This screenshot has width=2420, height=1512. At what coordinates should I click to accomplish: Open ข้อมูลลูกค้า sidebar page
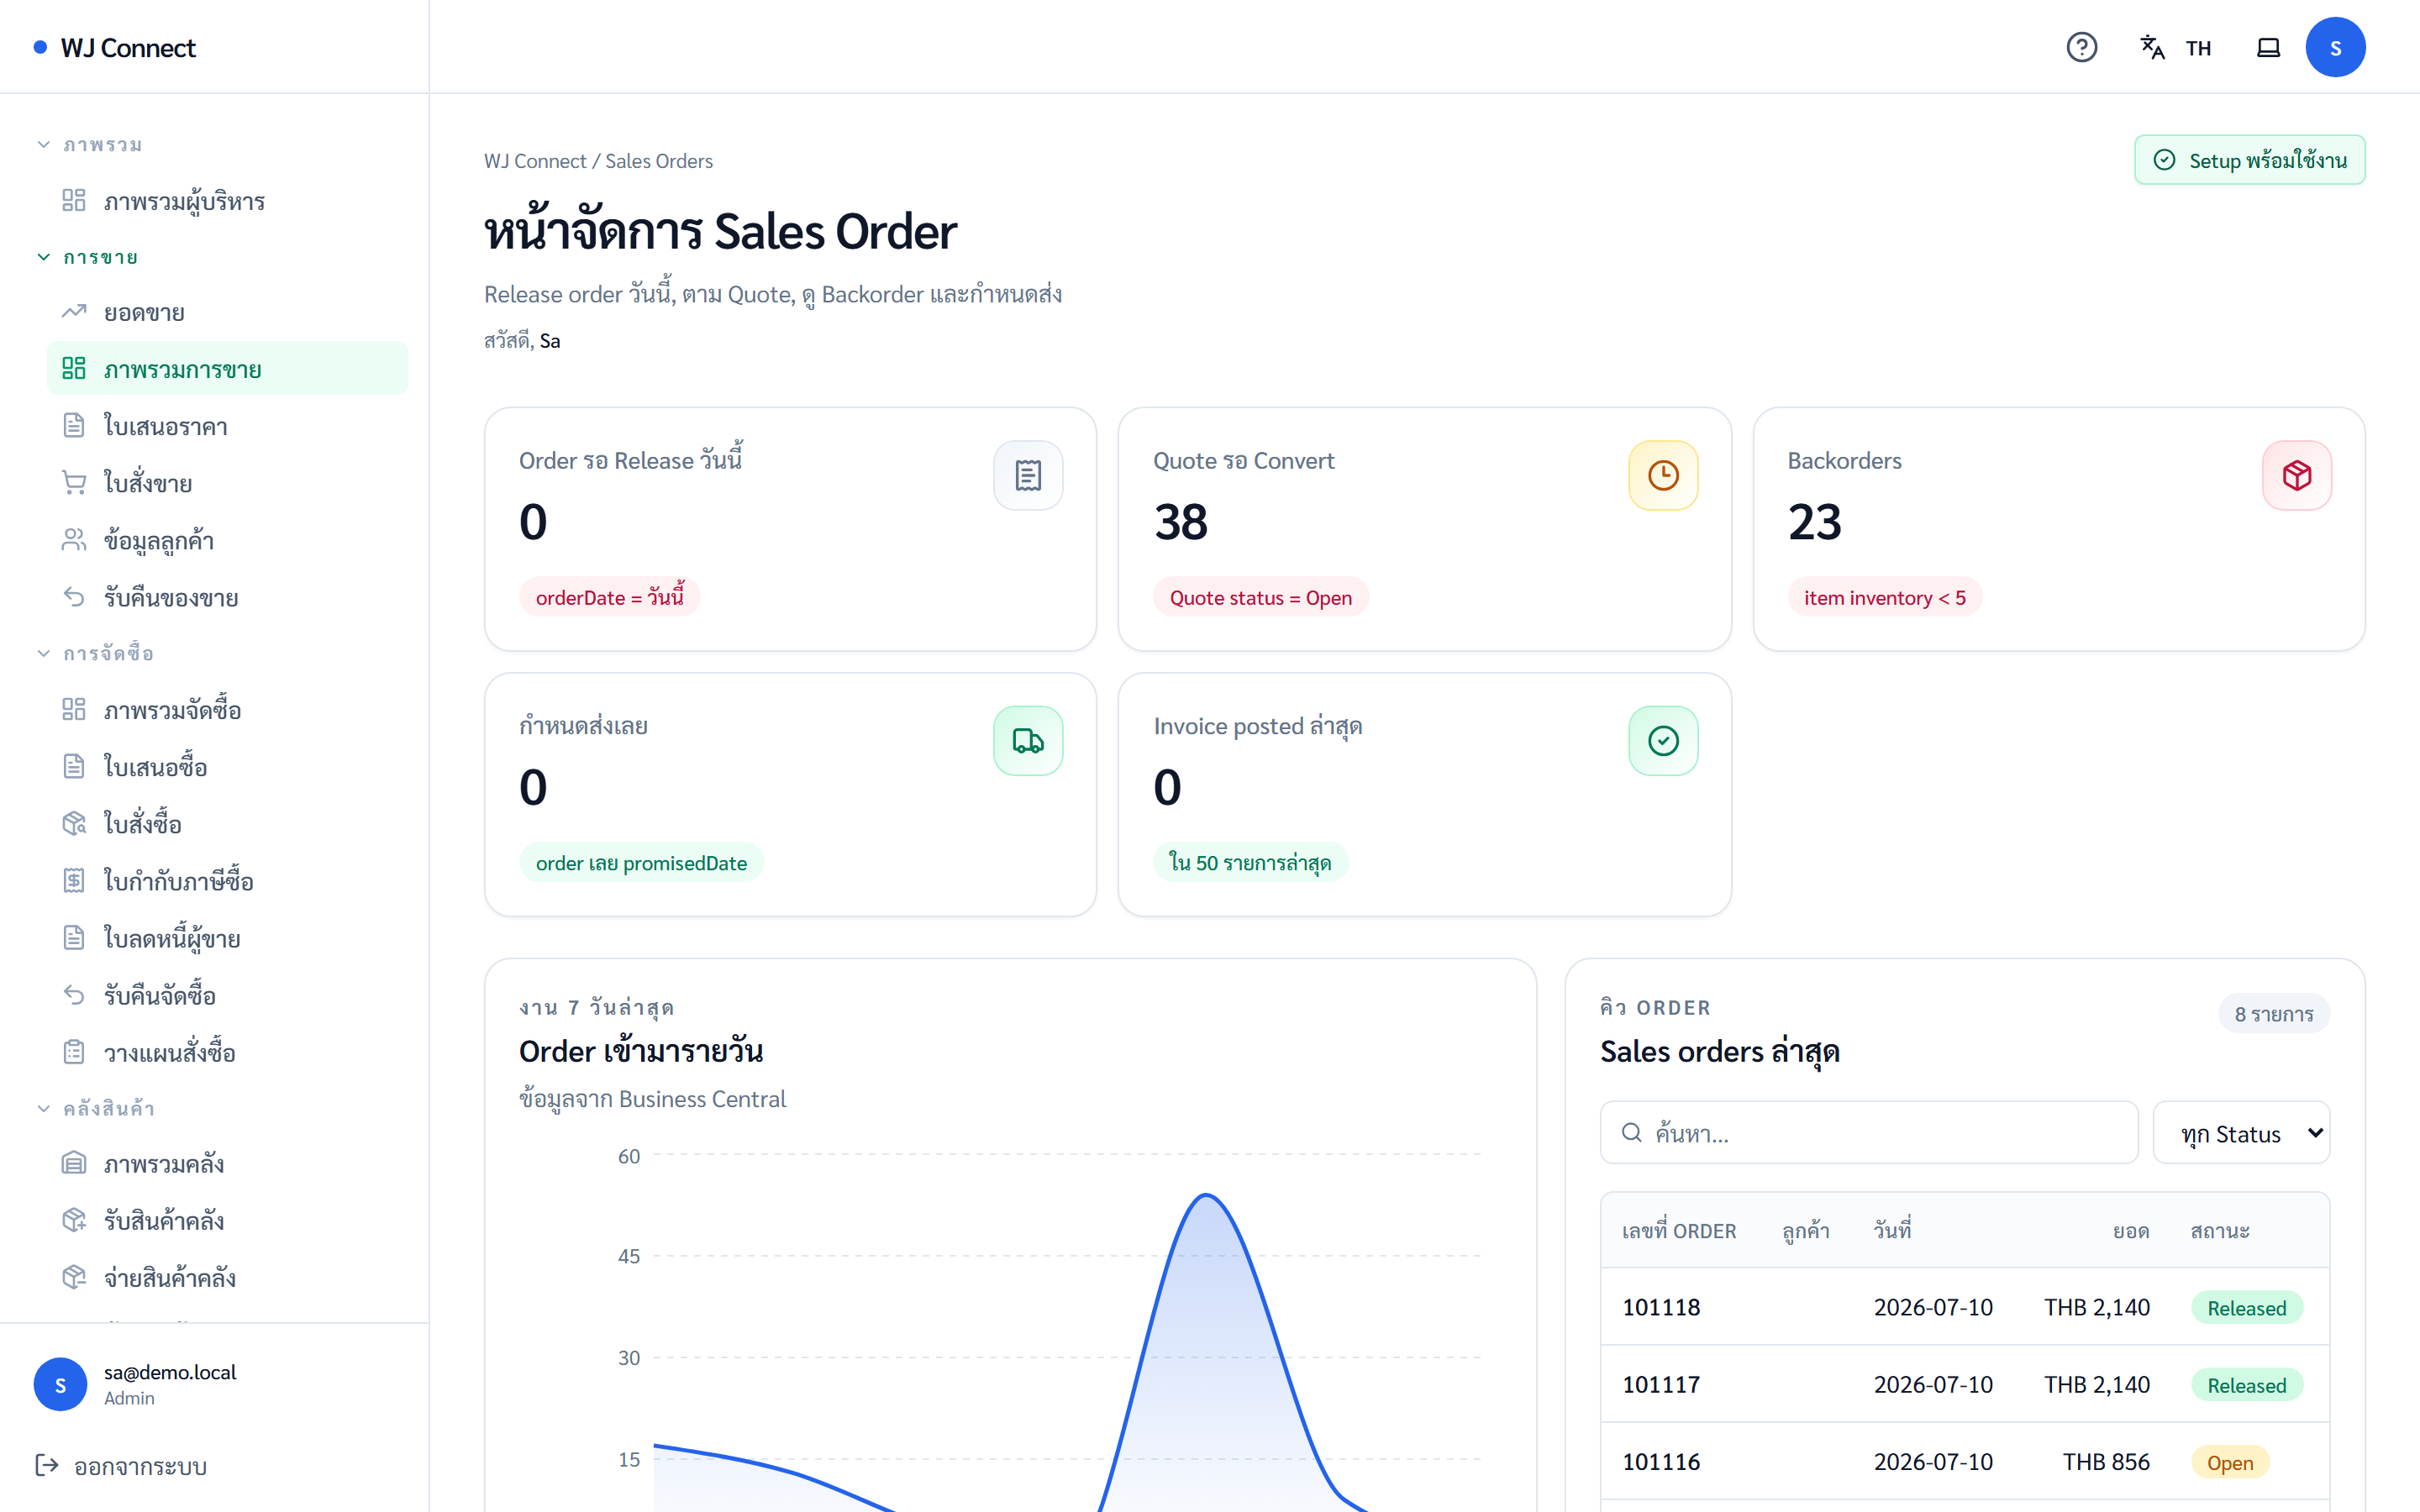coord(227,540)
